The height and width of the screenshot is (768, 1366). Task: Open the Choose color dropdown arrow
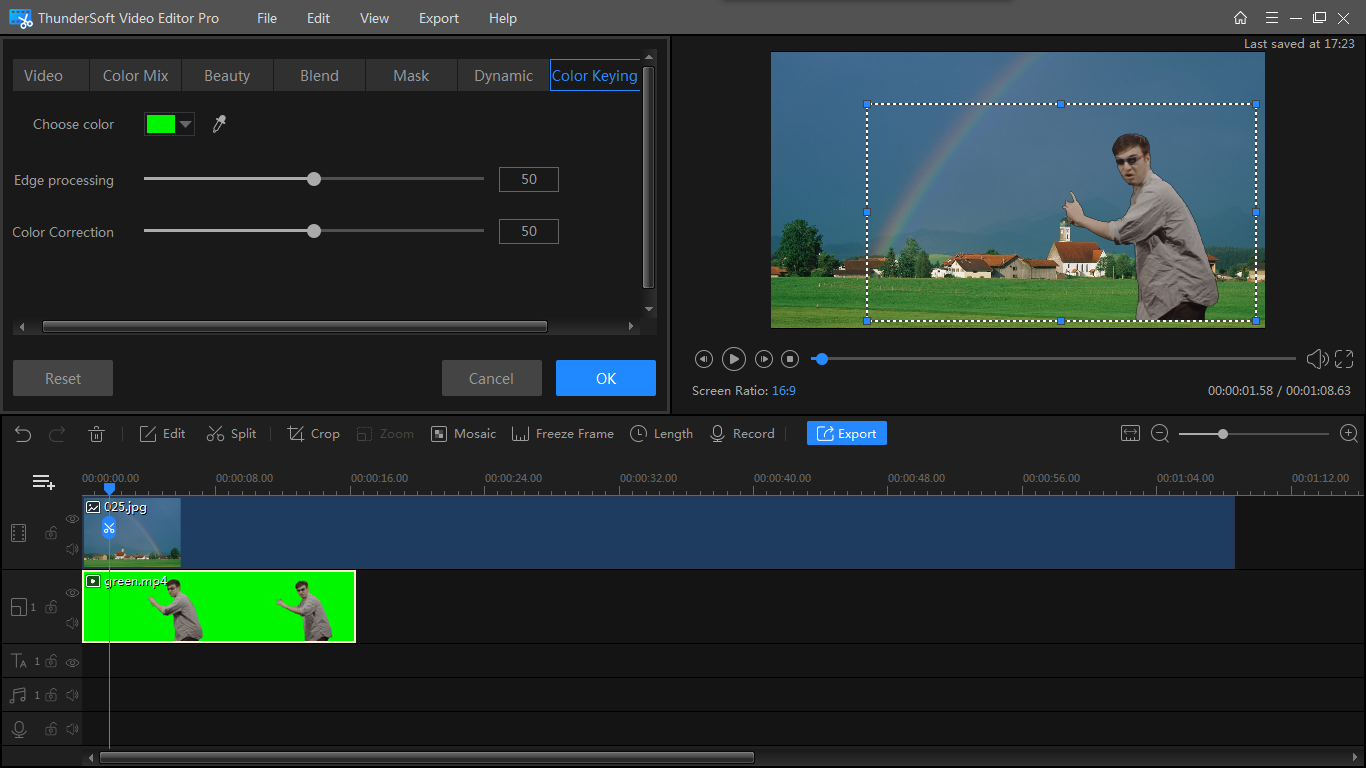coord(185,124)
